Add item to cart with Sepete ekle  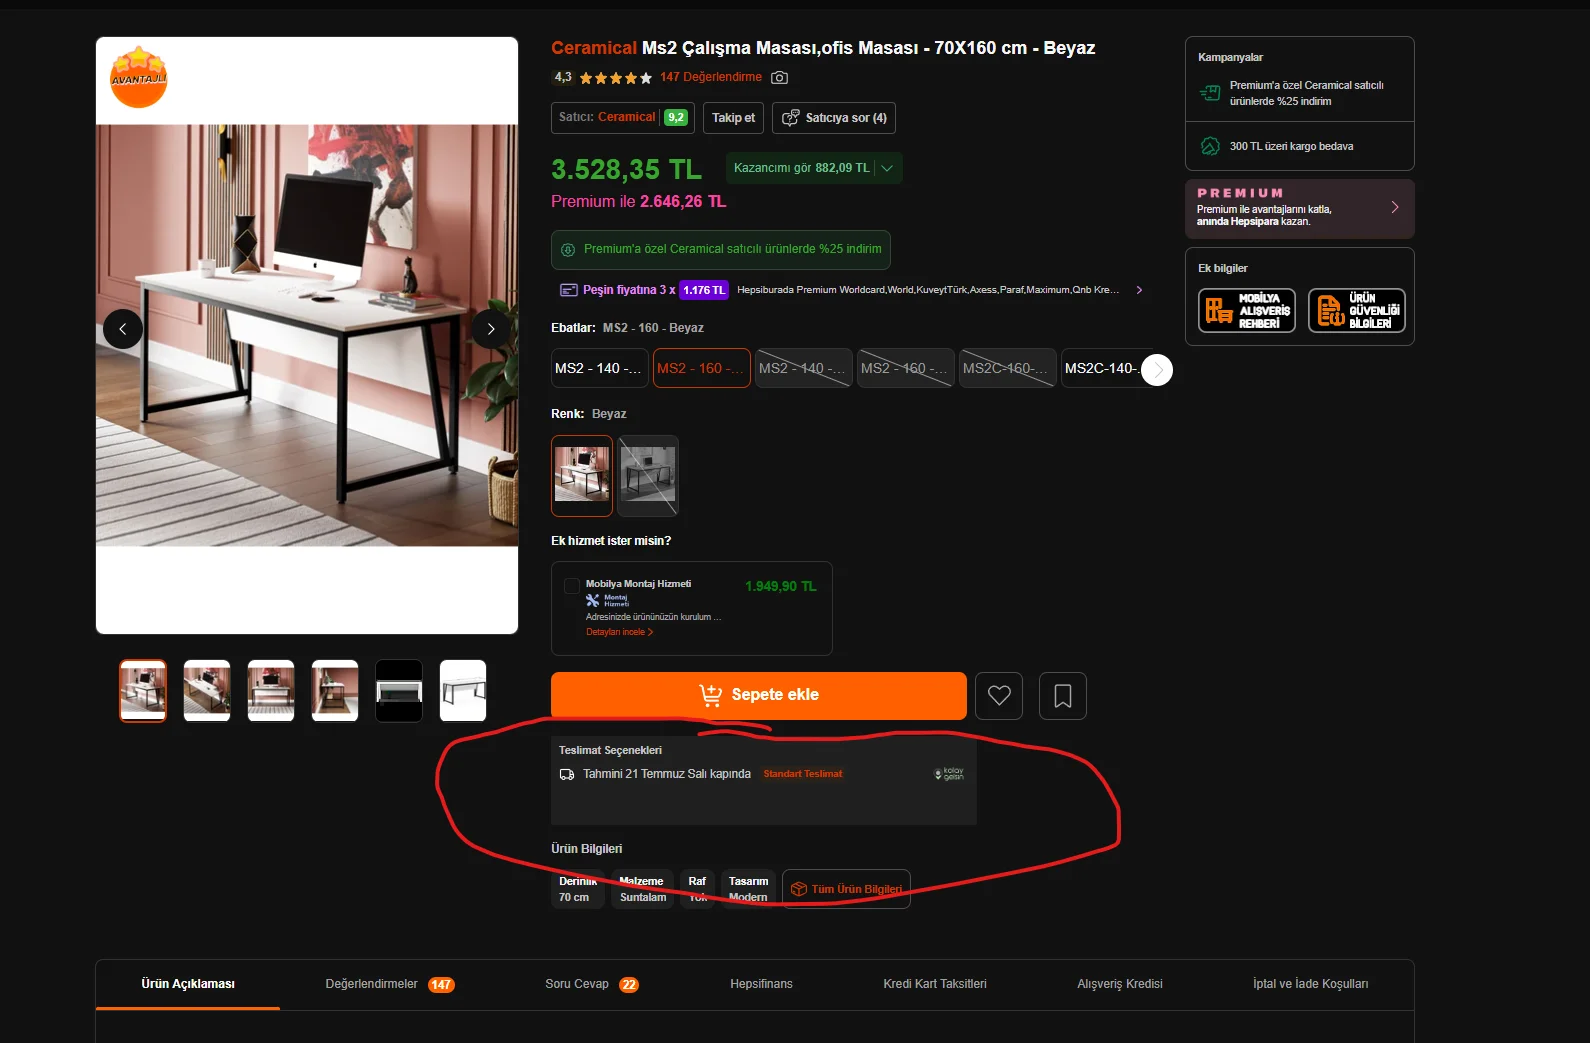pyautogui.click(x=759, y=695)
